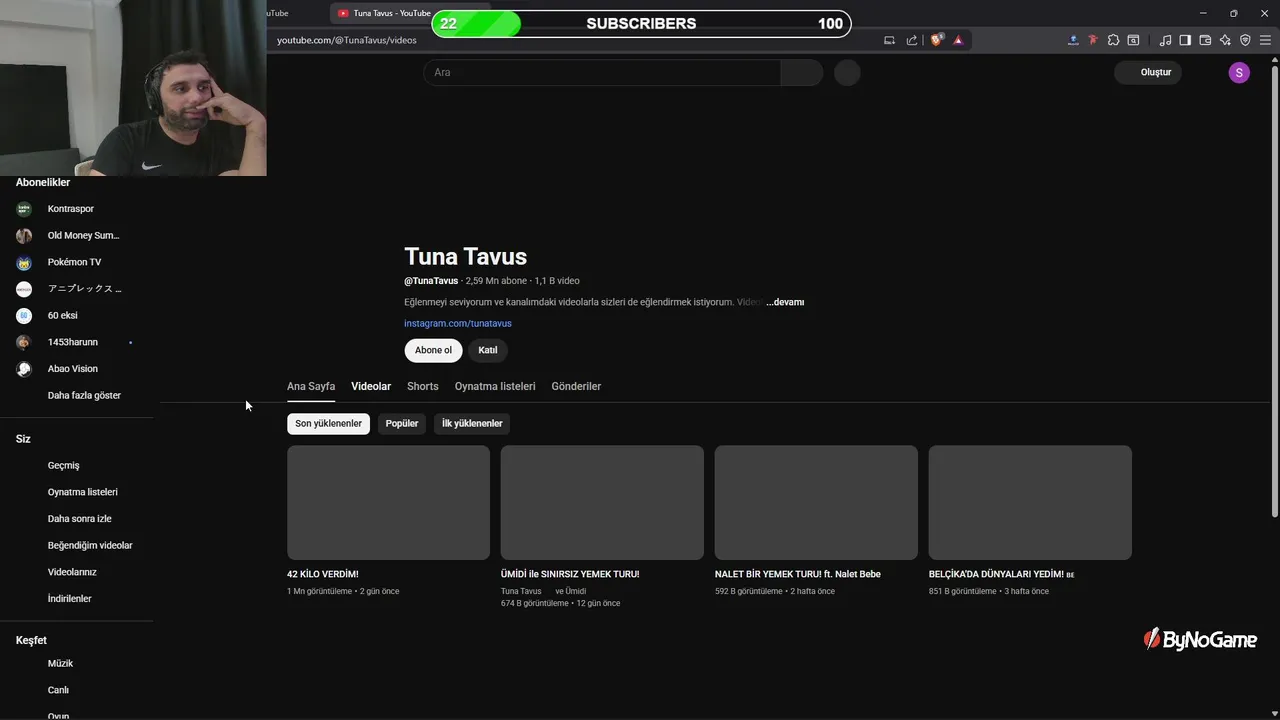Click the Katıl button
This screenshot has height=720, width=1280.
pos(488,350)
